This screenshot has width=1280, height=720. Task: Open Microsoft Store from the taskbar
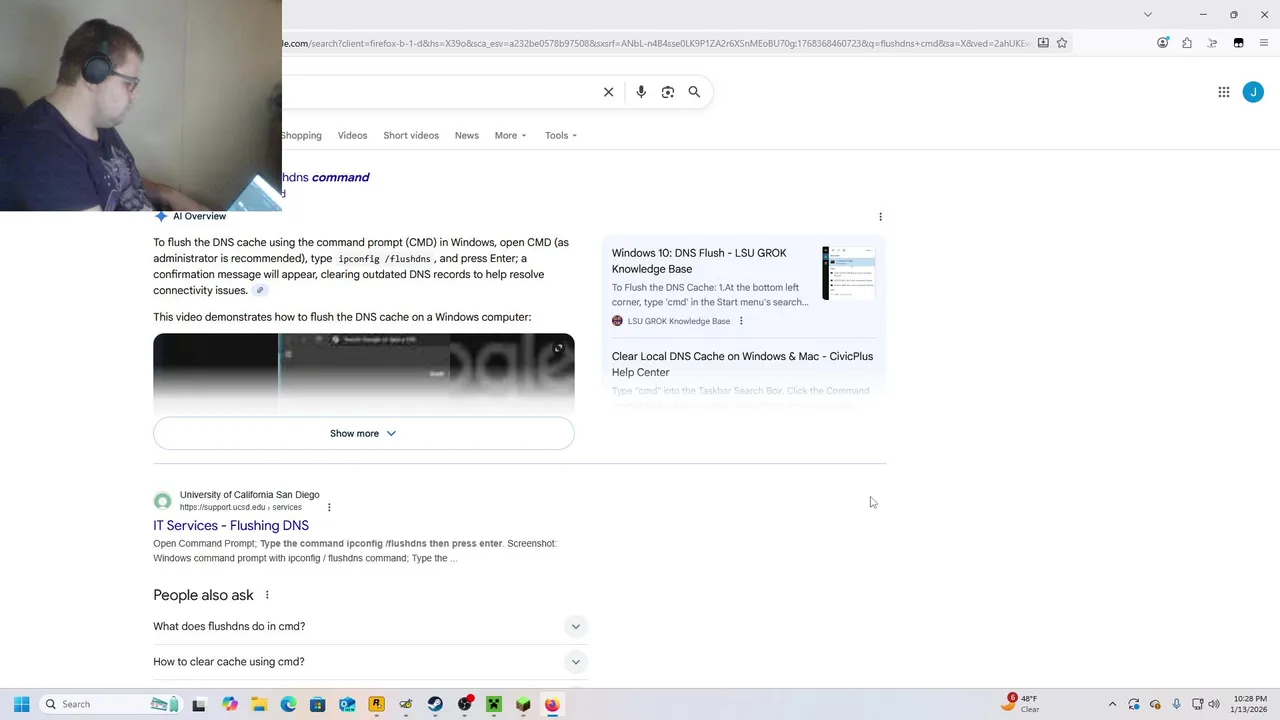coord(318,704)
